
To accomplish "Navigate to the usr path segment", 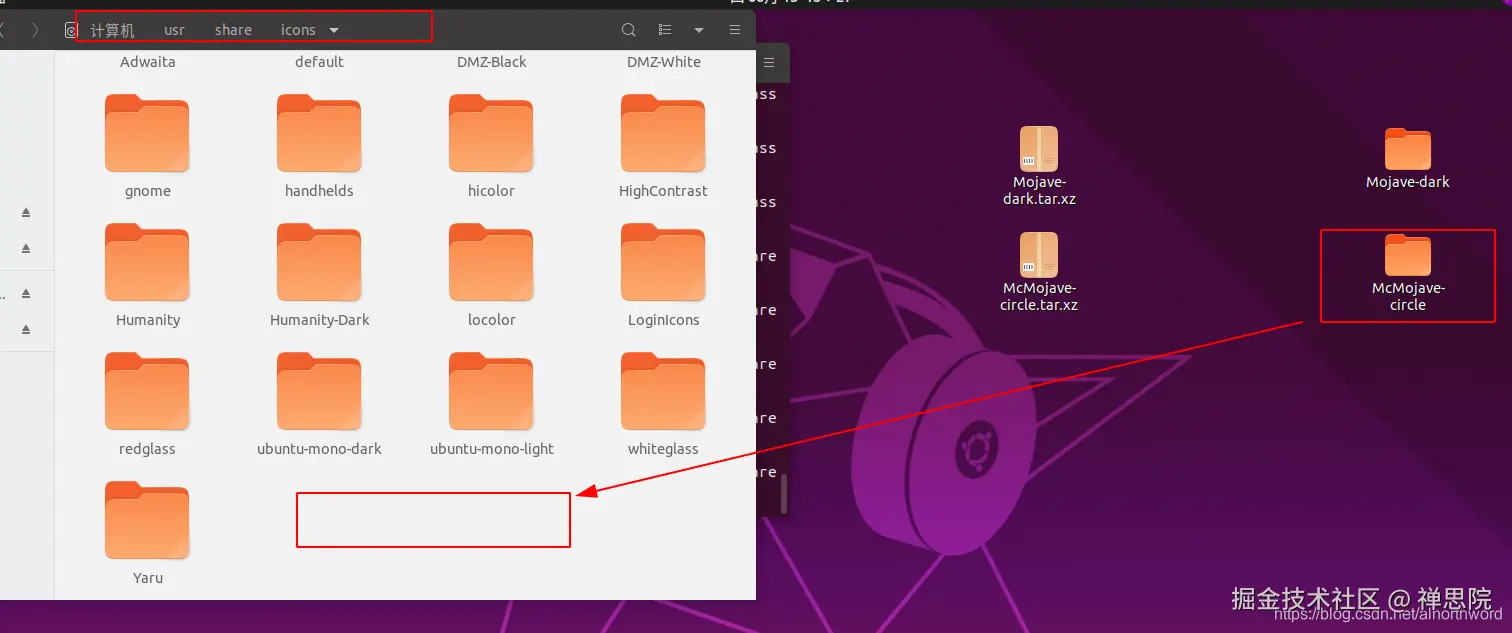I will (x=174, y=30).
